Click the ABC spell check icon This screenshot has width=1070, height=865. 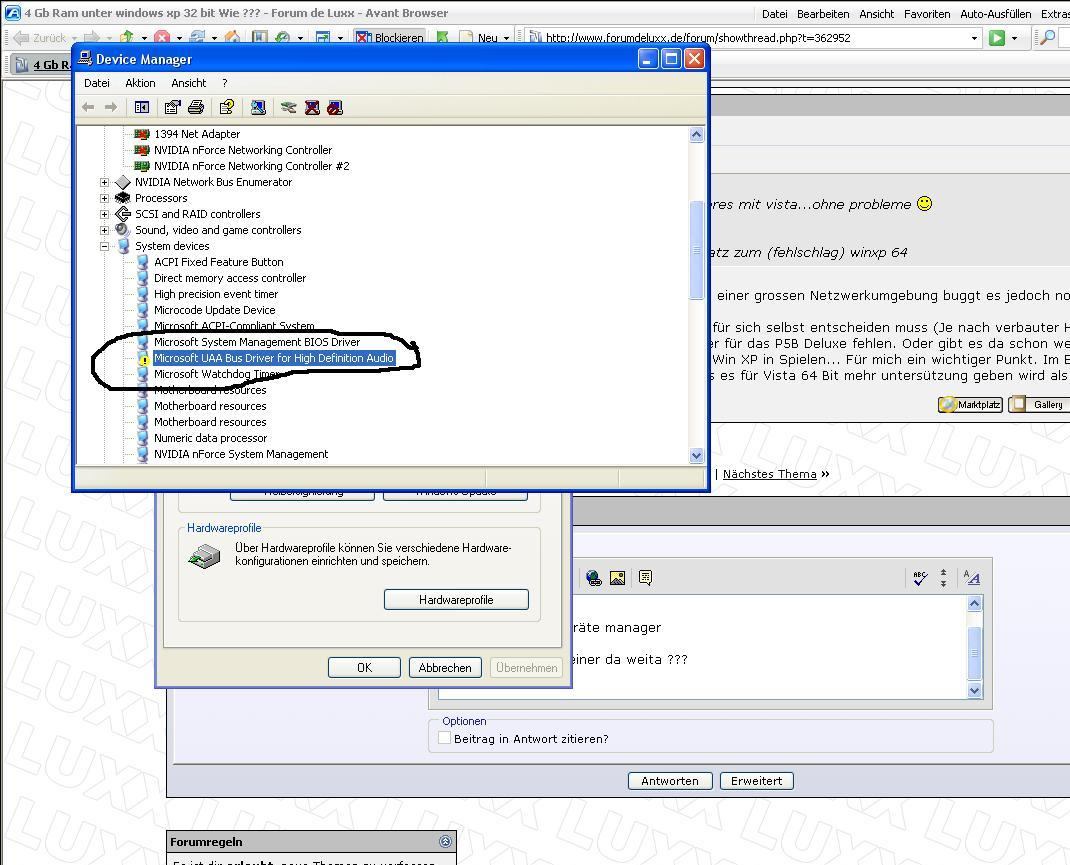(x=920, y=578)
